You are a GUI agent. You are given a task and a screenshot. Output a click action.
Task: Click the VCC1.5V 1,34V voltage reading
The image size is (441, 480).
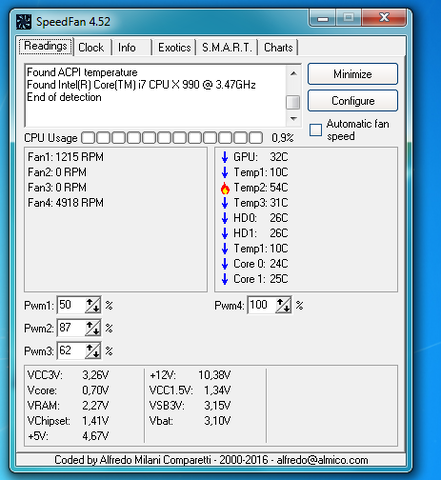(x=190, y=390)
